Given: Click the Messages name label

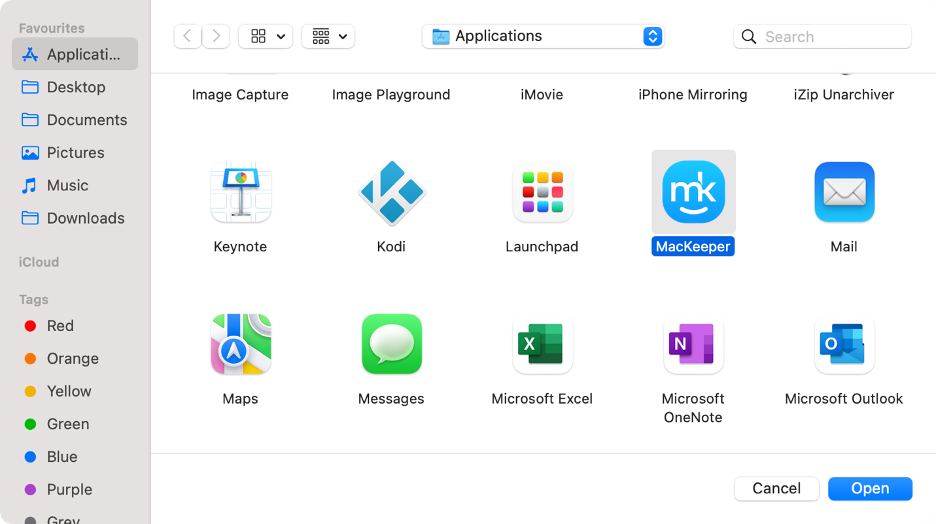Looking at the screenshot, I should click(x=391, y=399).
